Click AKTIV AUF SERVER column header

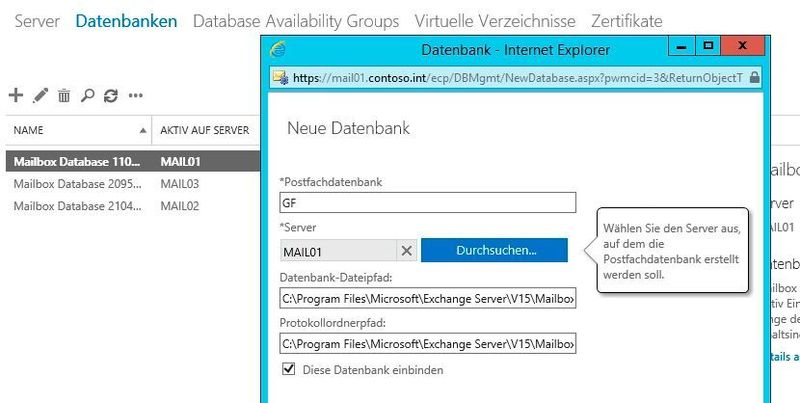point(205,131)
